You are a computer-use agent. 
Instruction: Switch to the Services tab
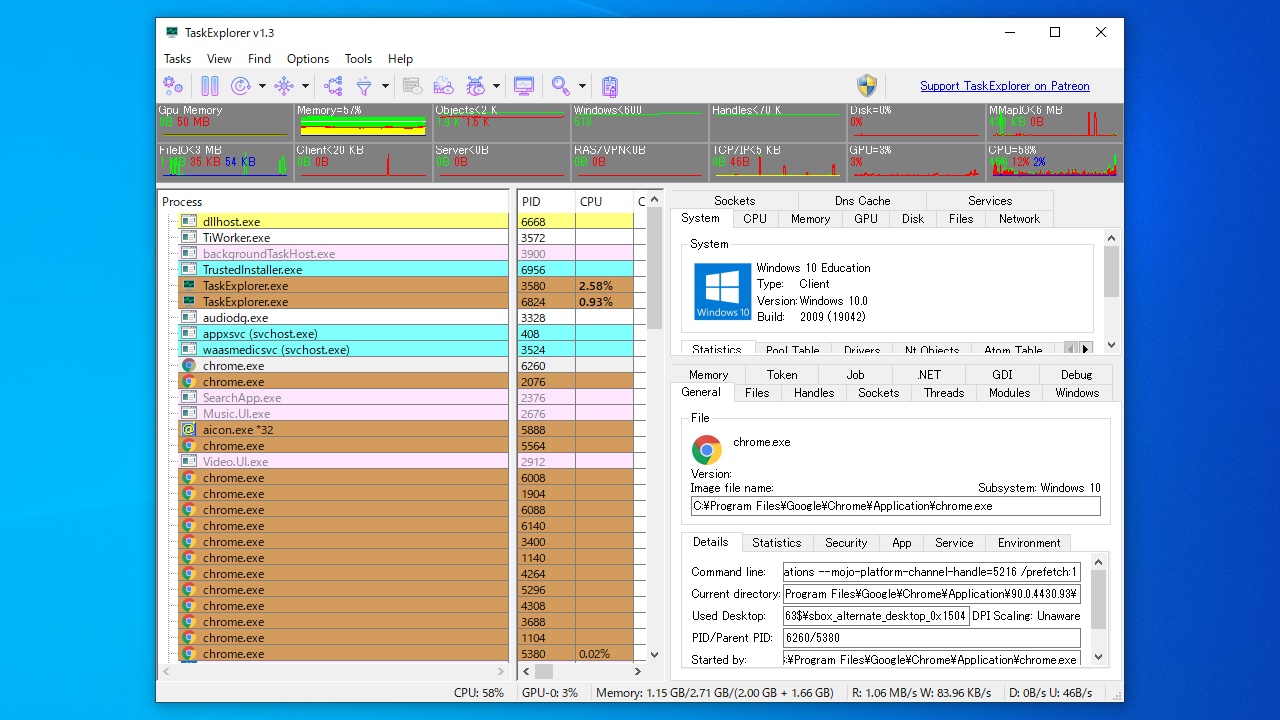tap(990, 201)
